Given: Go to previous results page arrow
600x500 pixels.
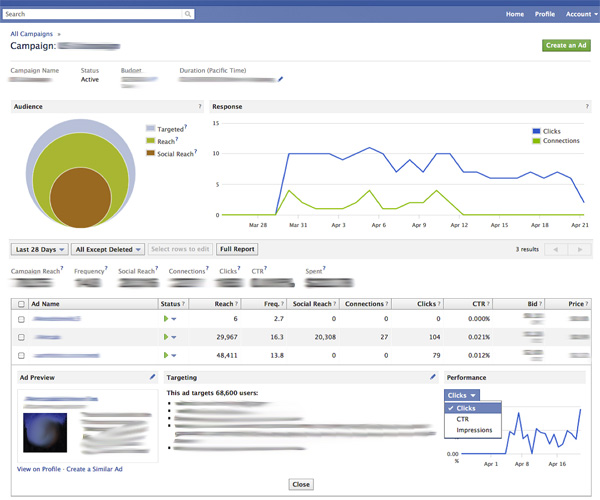Looking at the screenshot, I should point(556,249).
